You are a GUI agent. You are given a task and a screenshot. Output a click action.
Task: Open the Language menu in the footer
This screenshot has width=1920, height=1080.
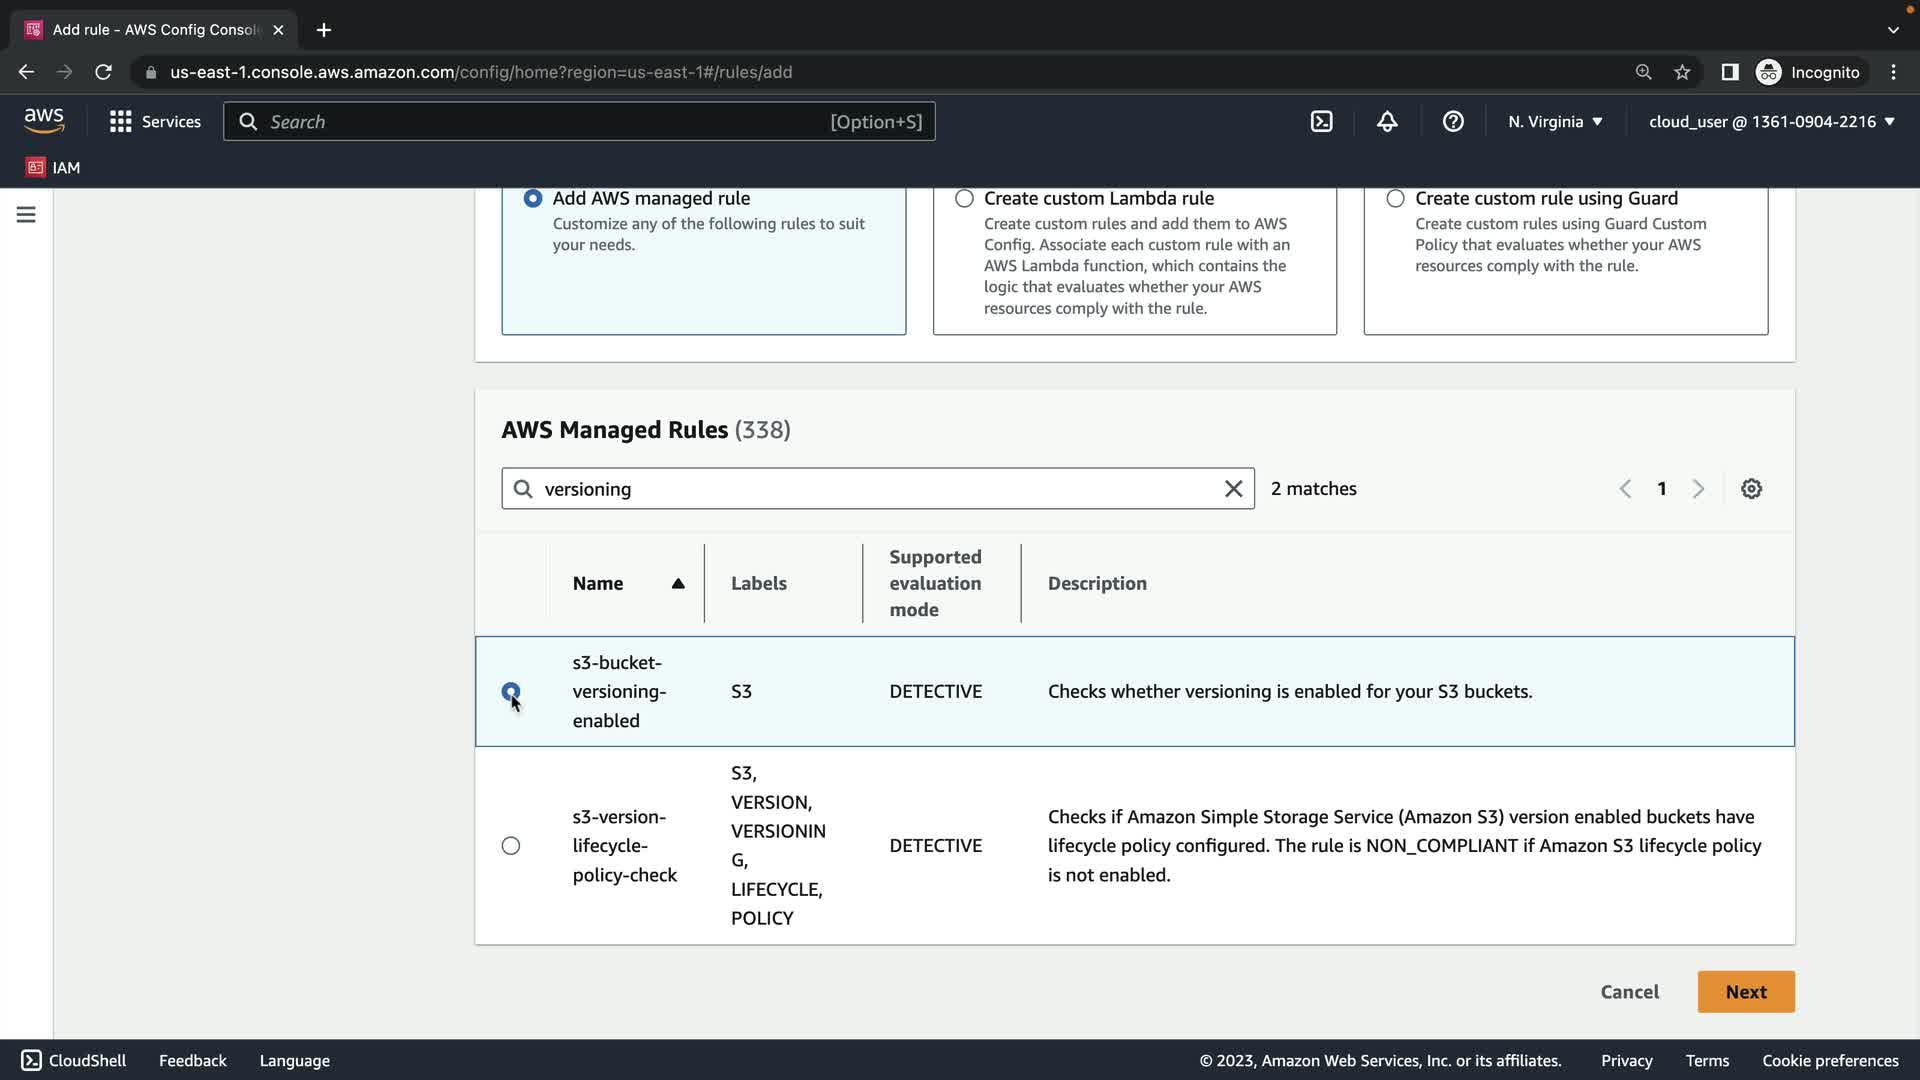click(294, 1061)
